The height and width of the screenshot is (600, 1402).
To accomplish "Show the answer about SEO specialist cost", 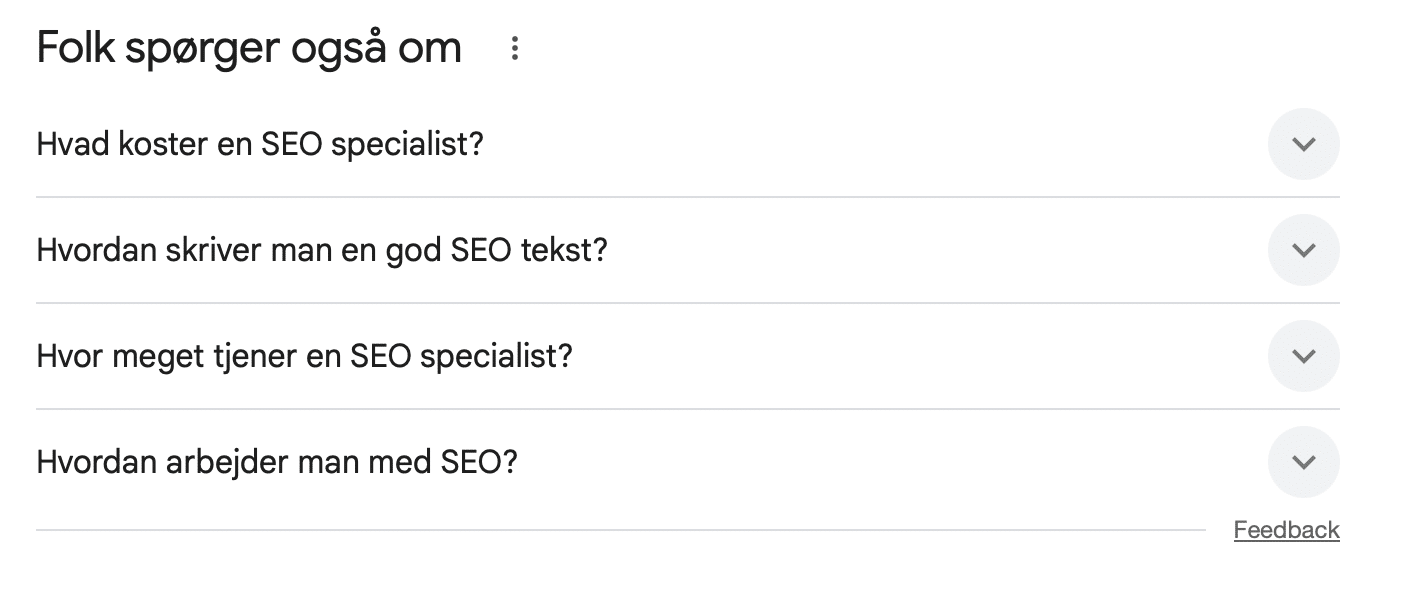I will point(688,144).
